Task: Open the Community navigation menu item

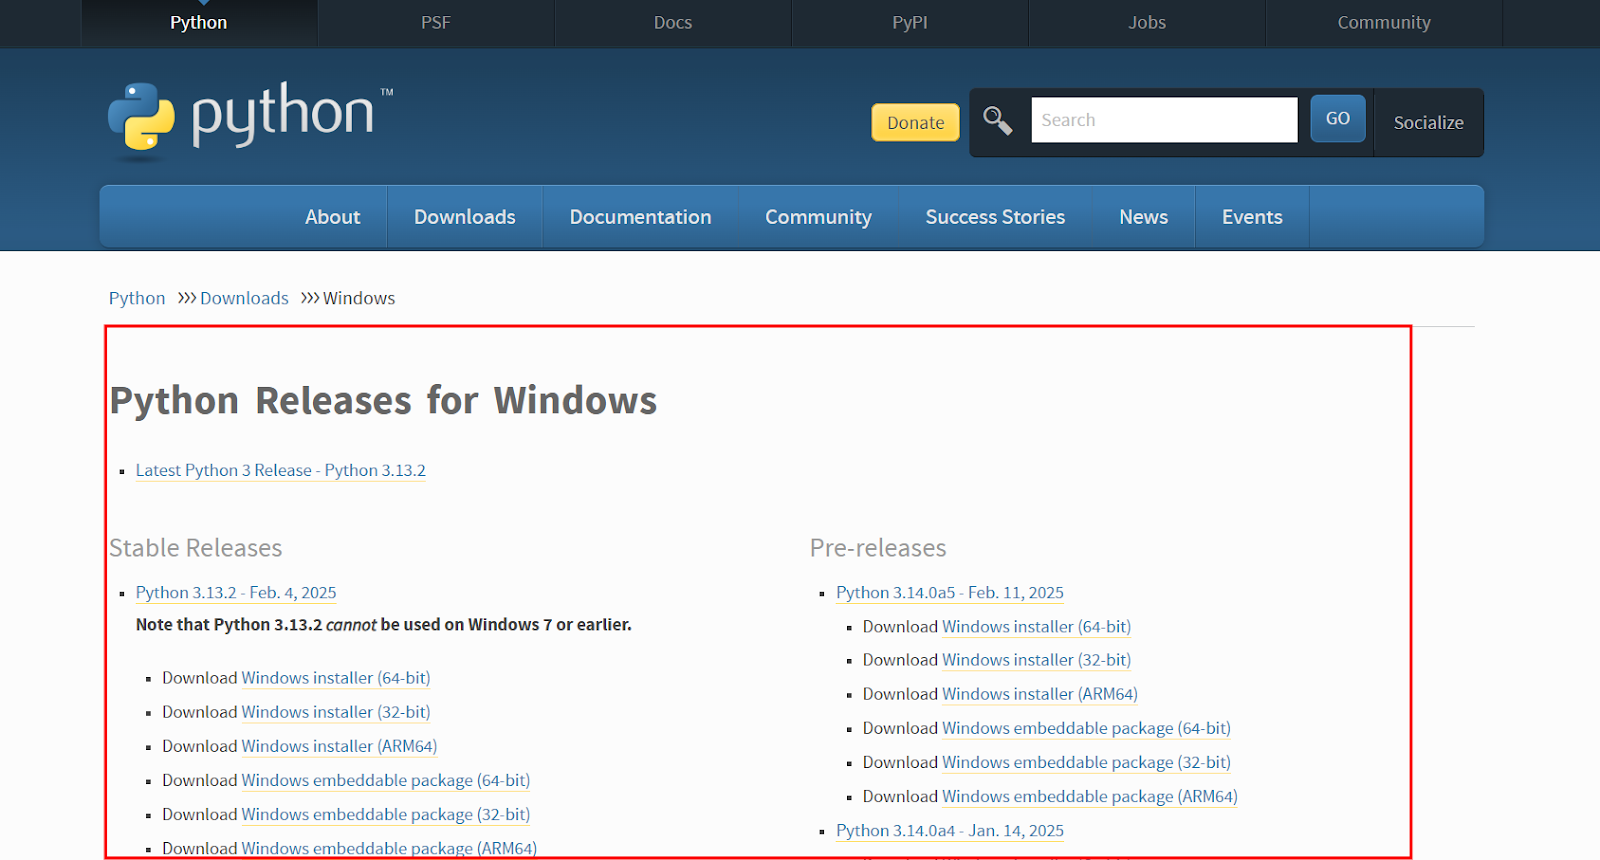Action: point(818,217)
